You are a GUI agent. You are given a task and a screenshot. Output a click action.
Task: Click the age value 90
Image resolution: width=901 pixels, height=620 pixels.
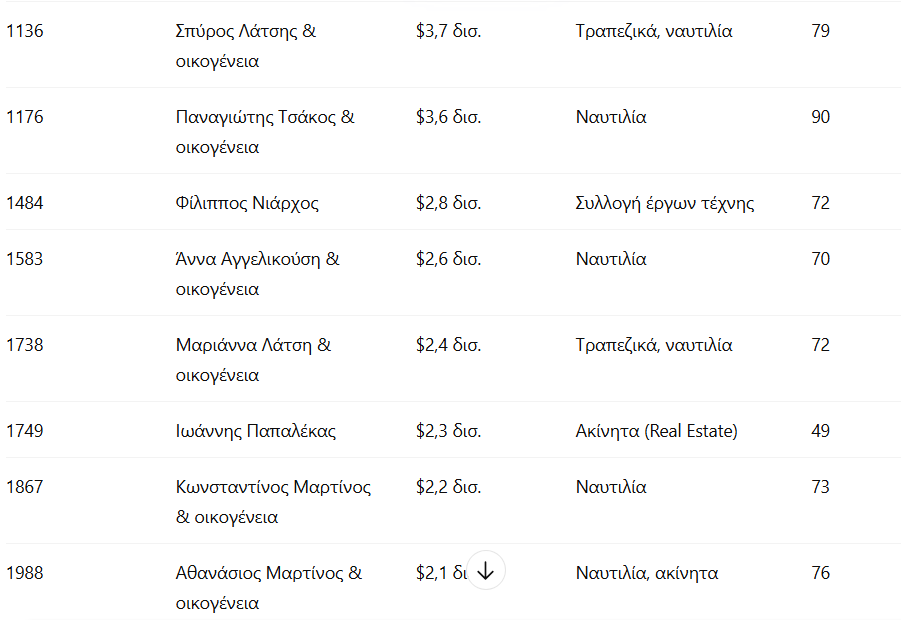(820, 117)
